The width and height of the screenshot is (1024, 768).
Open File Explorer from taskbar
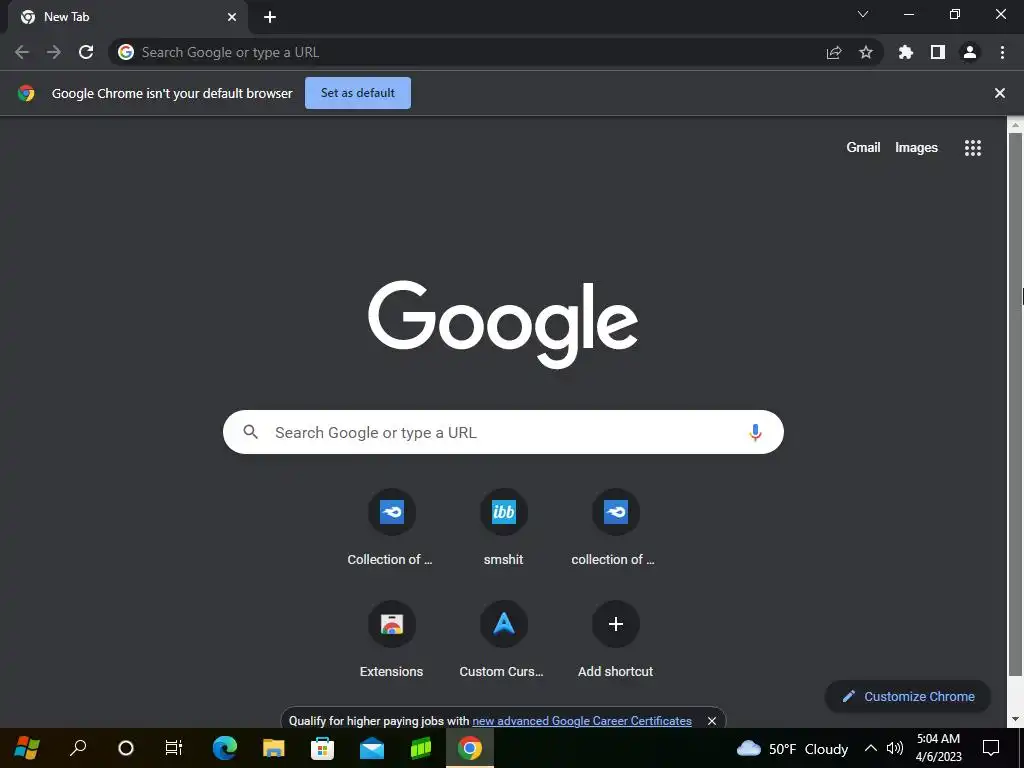[x=274, y=748]
